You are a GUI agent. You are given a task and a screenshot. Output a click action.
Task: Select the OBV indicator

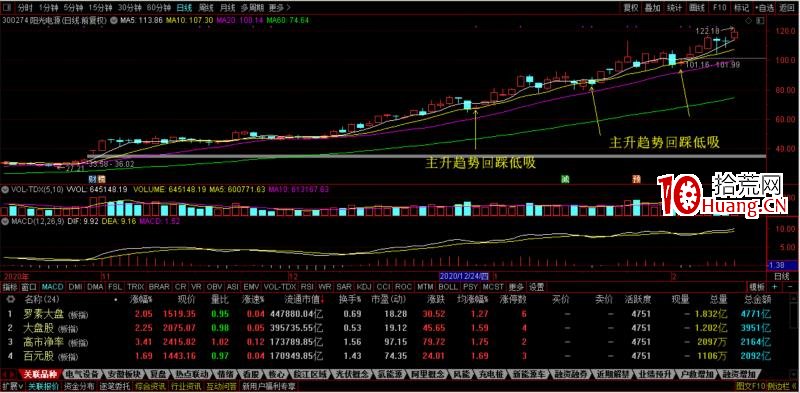pos(213,287)
